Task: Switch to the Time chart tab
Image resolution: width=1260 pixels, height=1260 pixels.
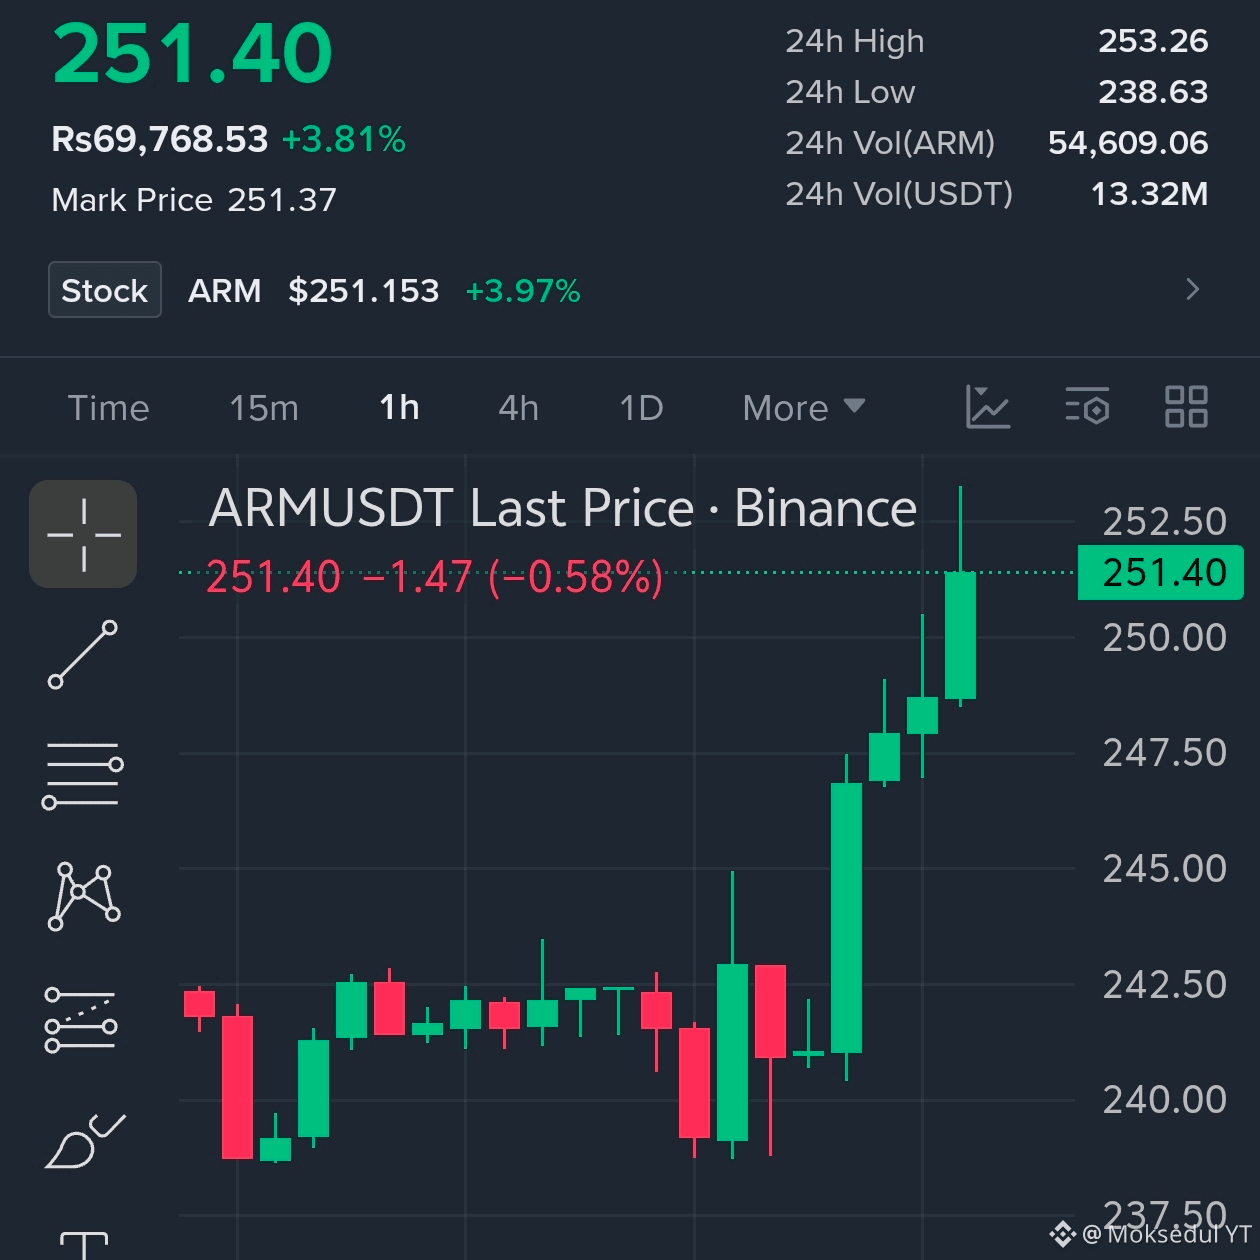Action: (108, 408)
